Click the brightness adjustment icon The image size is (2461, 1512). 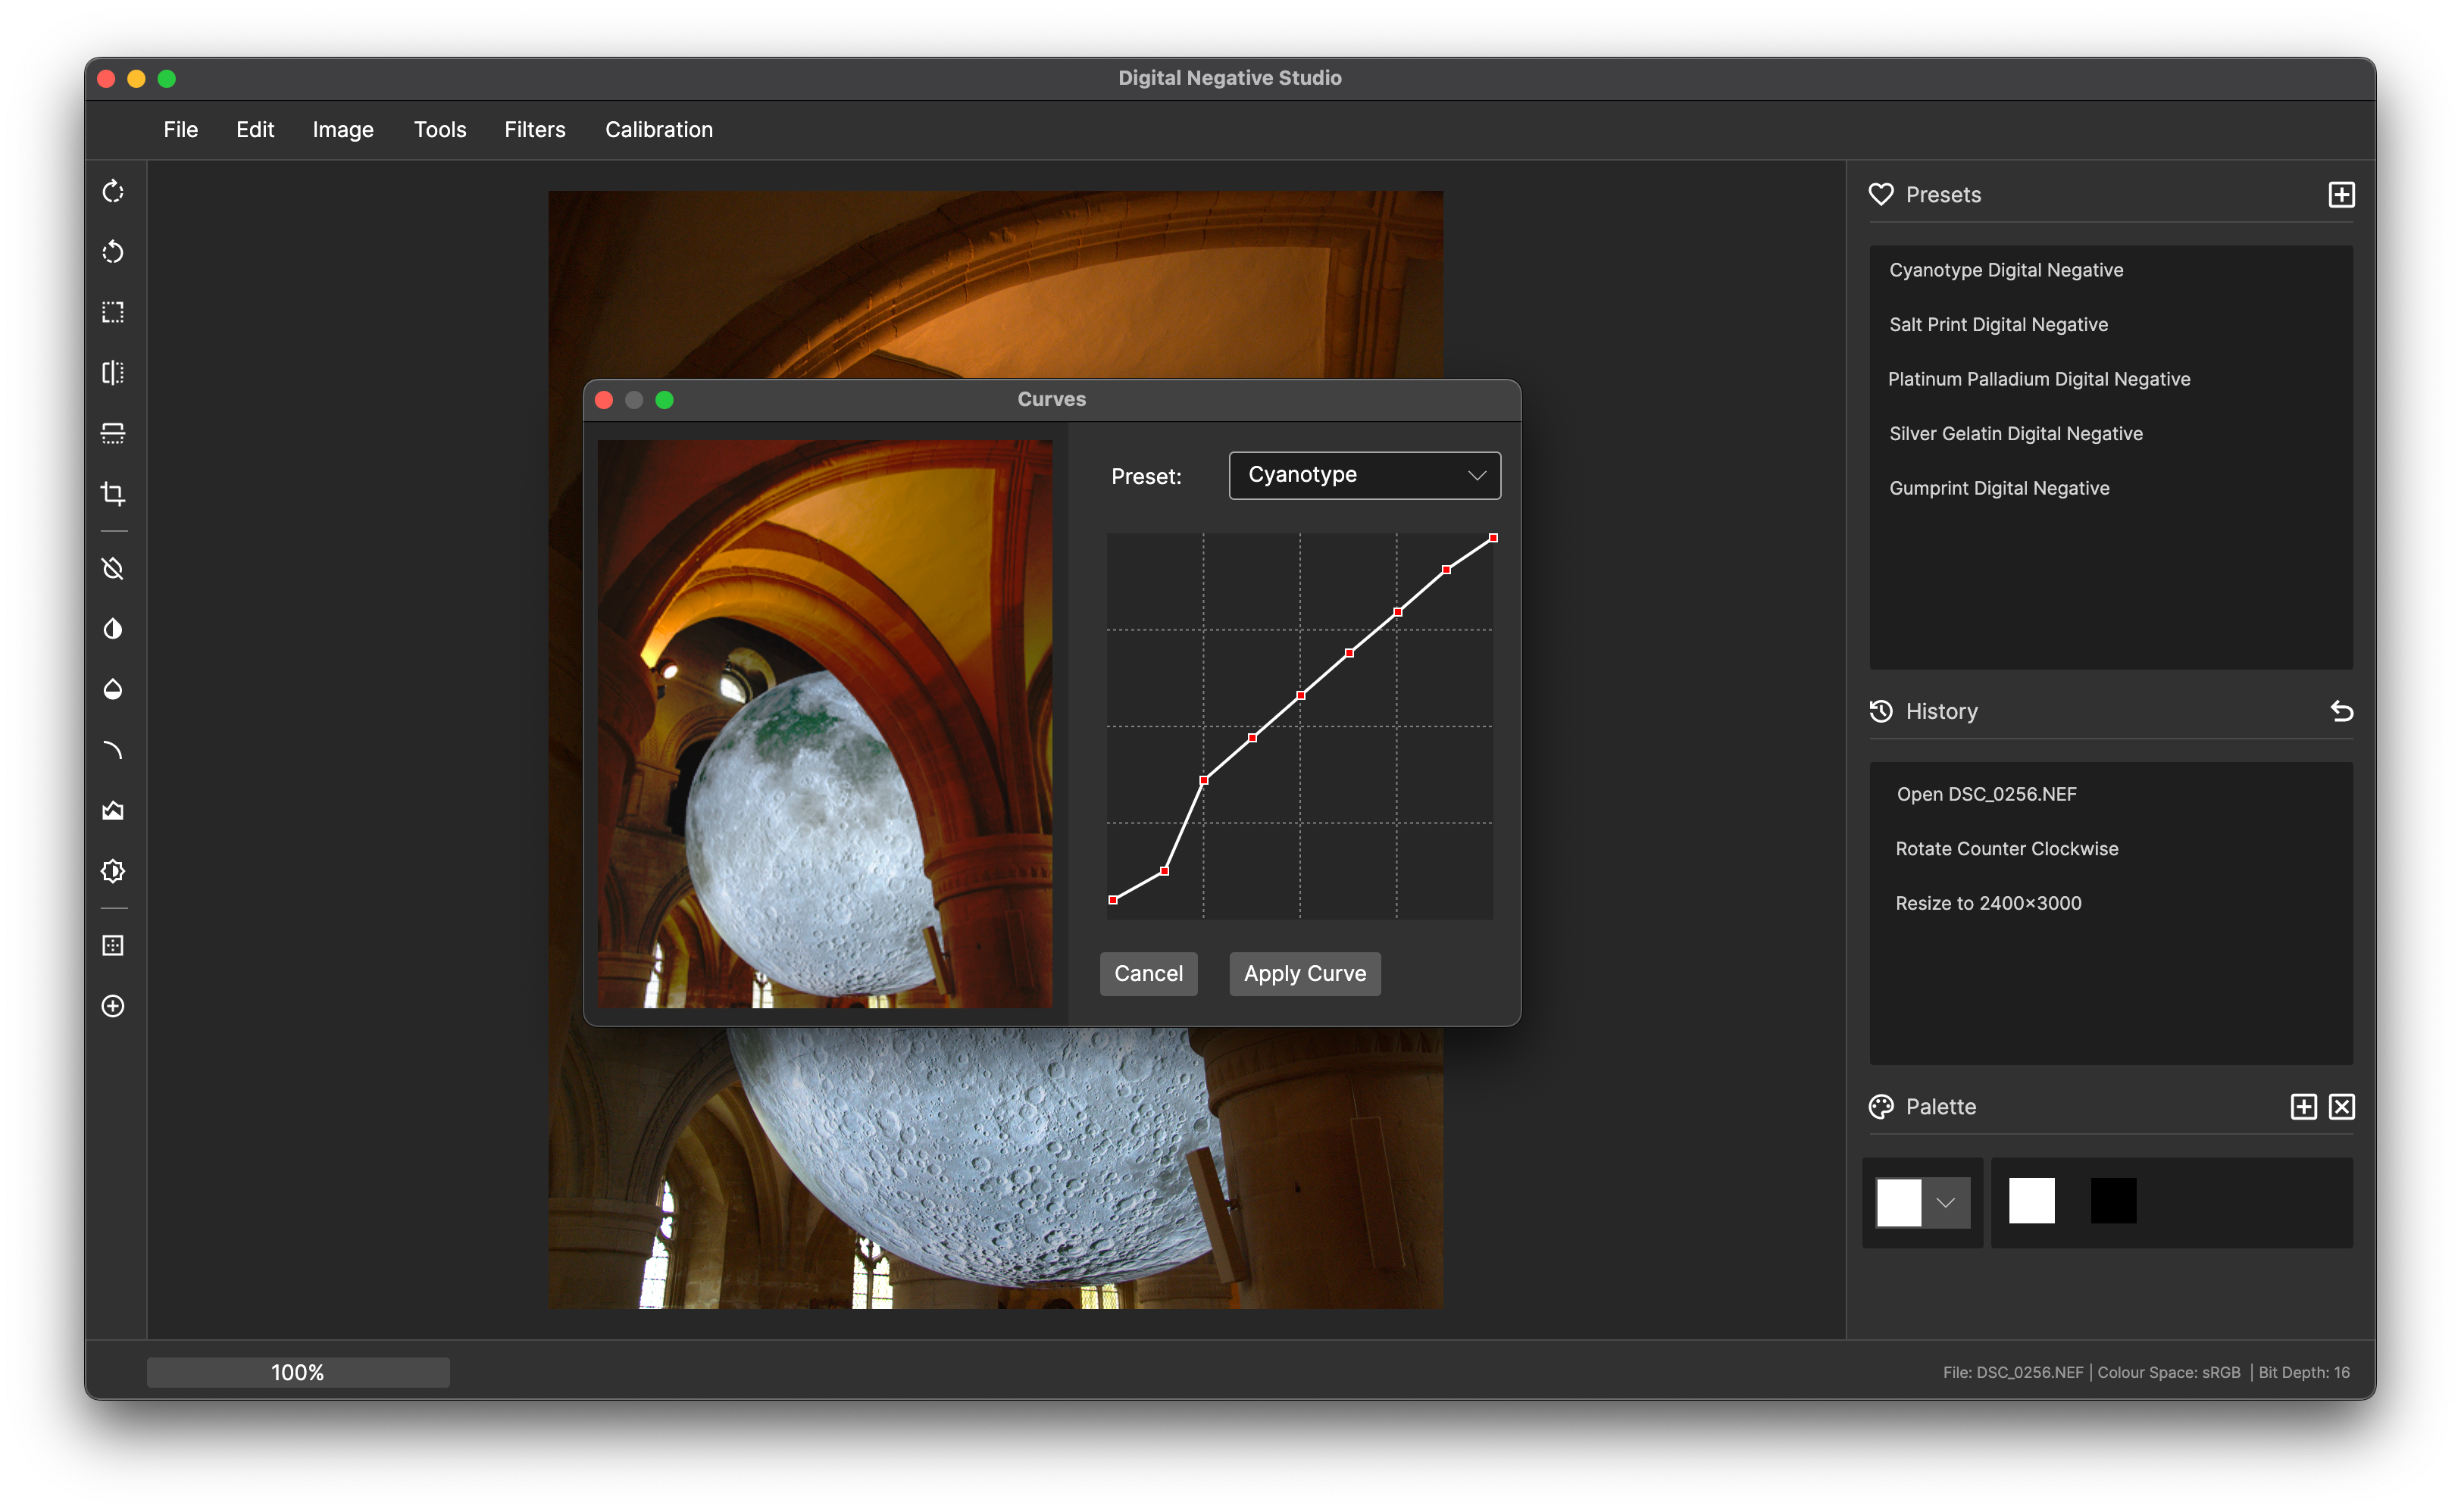[113, 871]
